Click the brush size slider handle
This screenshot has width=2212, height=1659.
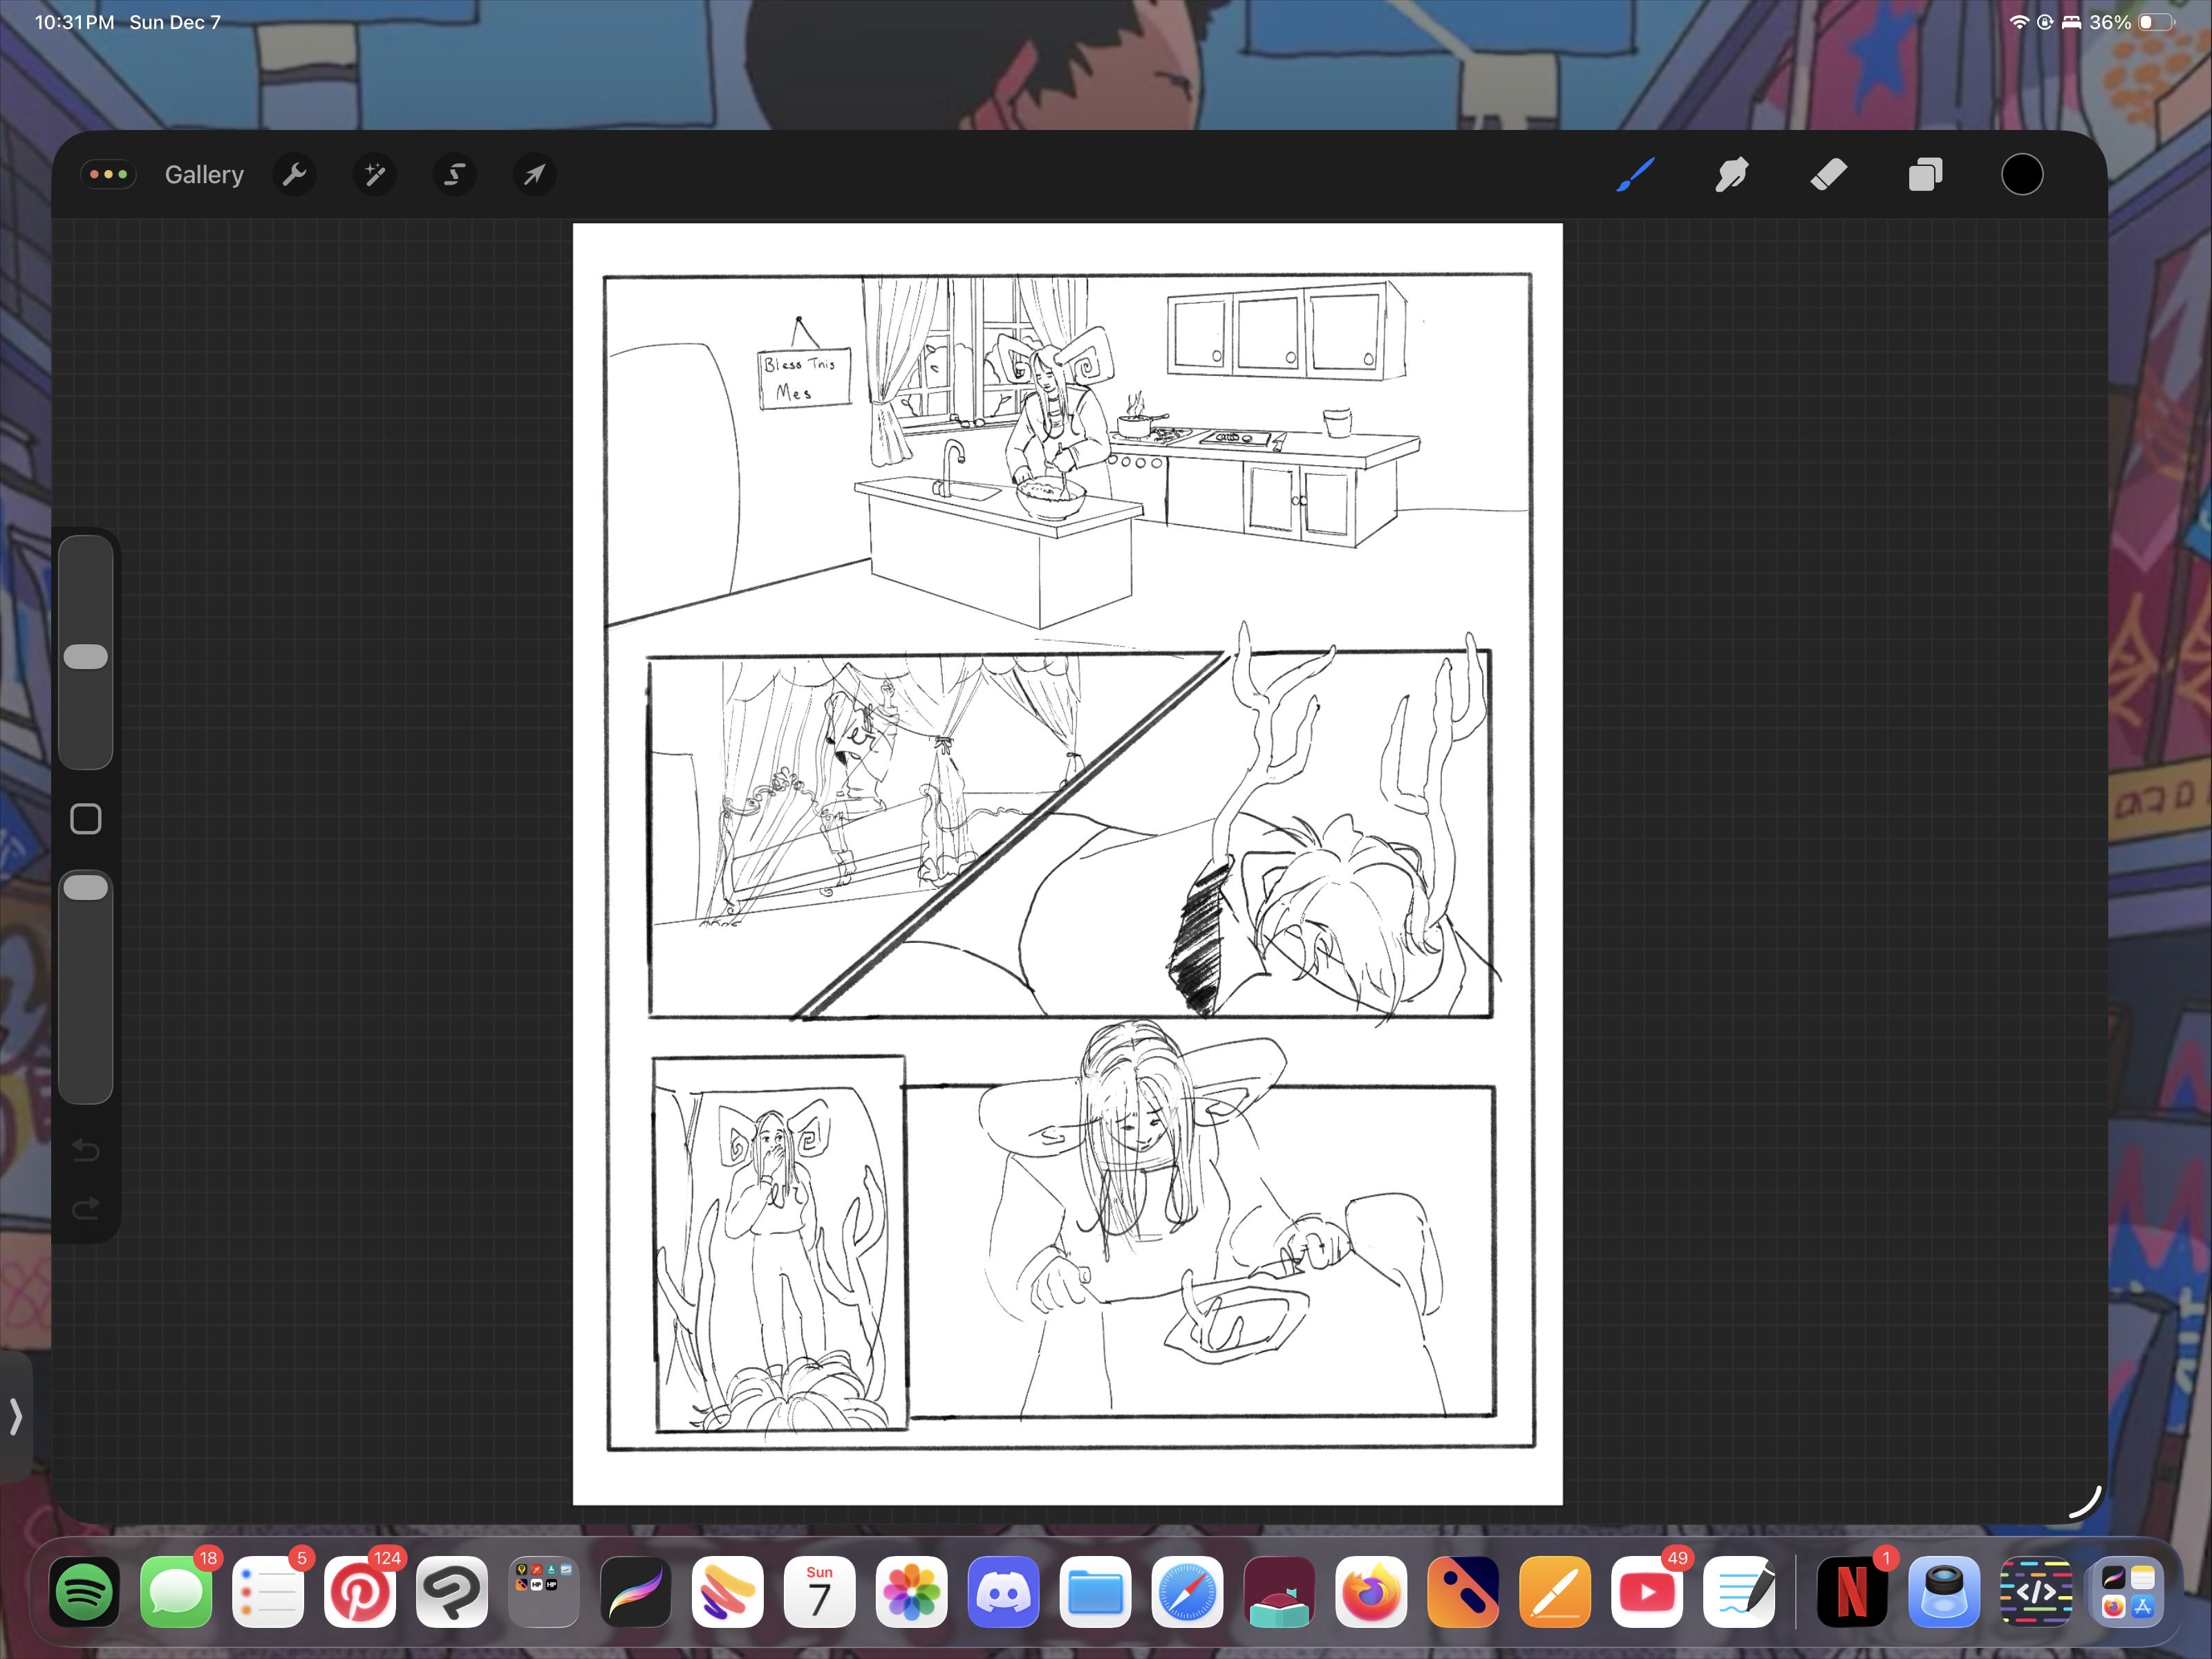click(86, 657)
